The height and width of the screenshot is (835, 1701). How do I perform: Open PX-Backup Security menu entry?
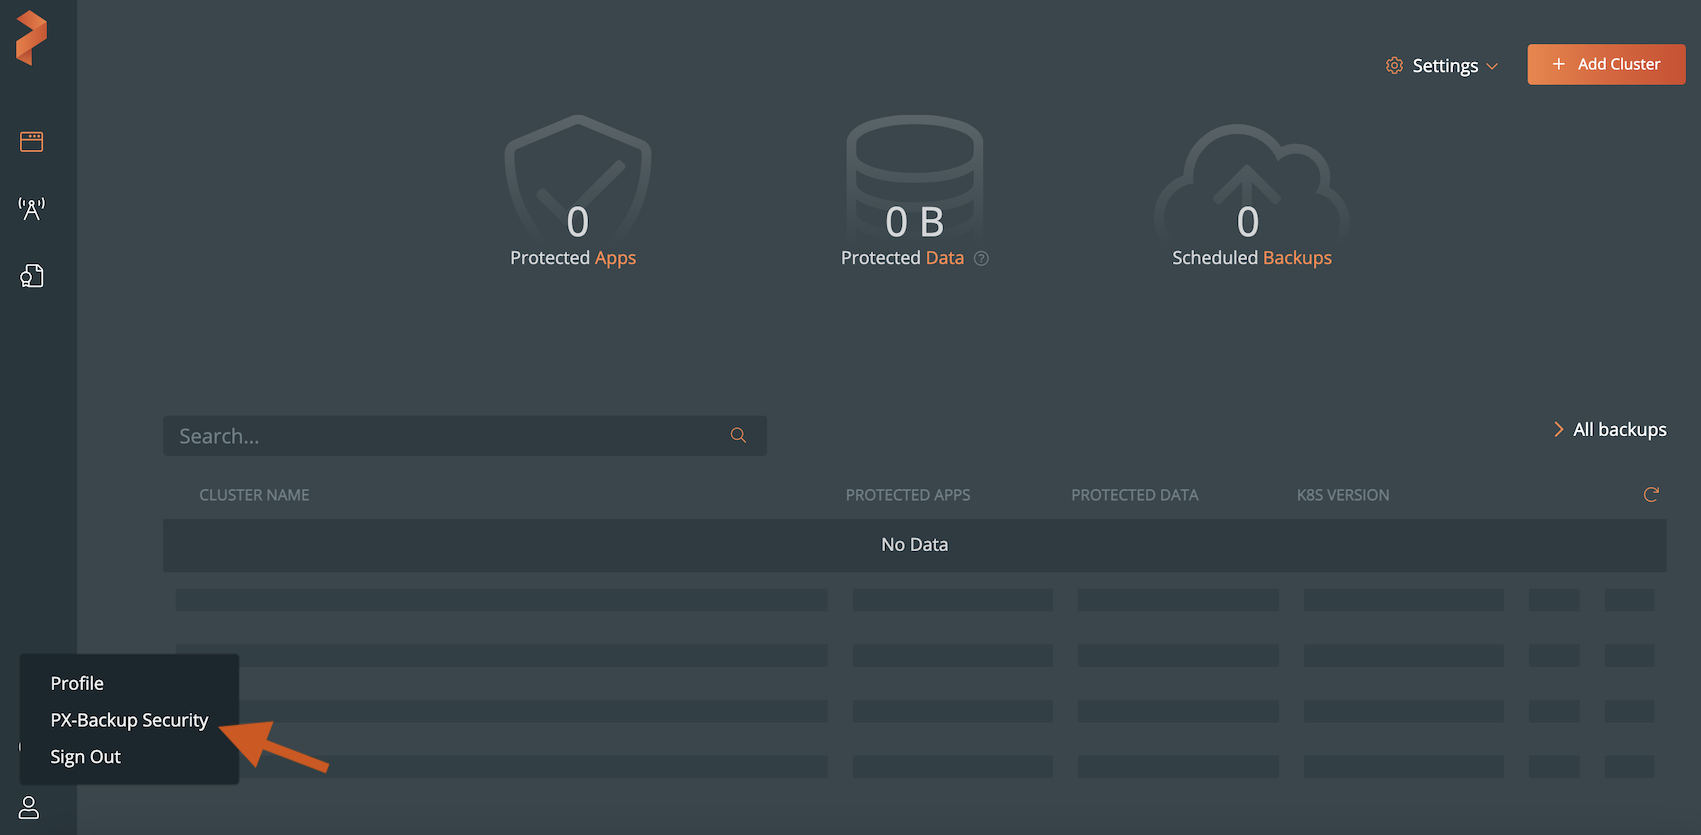[129, 720]
